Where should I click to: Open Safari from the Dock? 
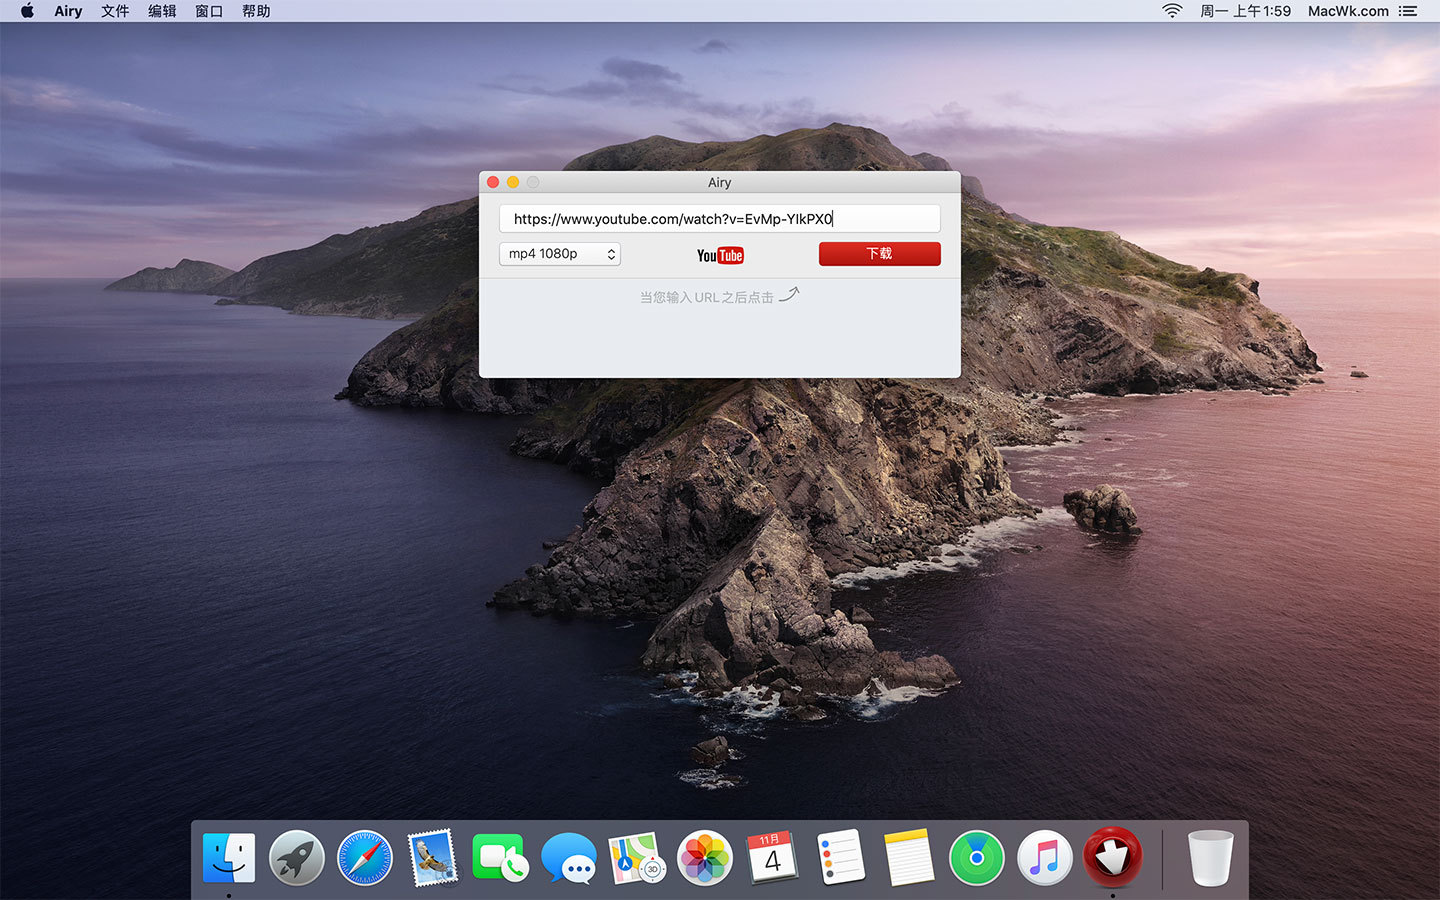[x=365, y=858]
